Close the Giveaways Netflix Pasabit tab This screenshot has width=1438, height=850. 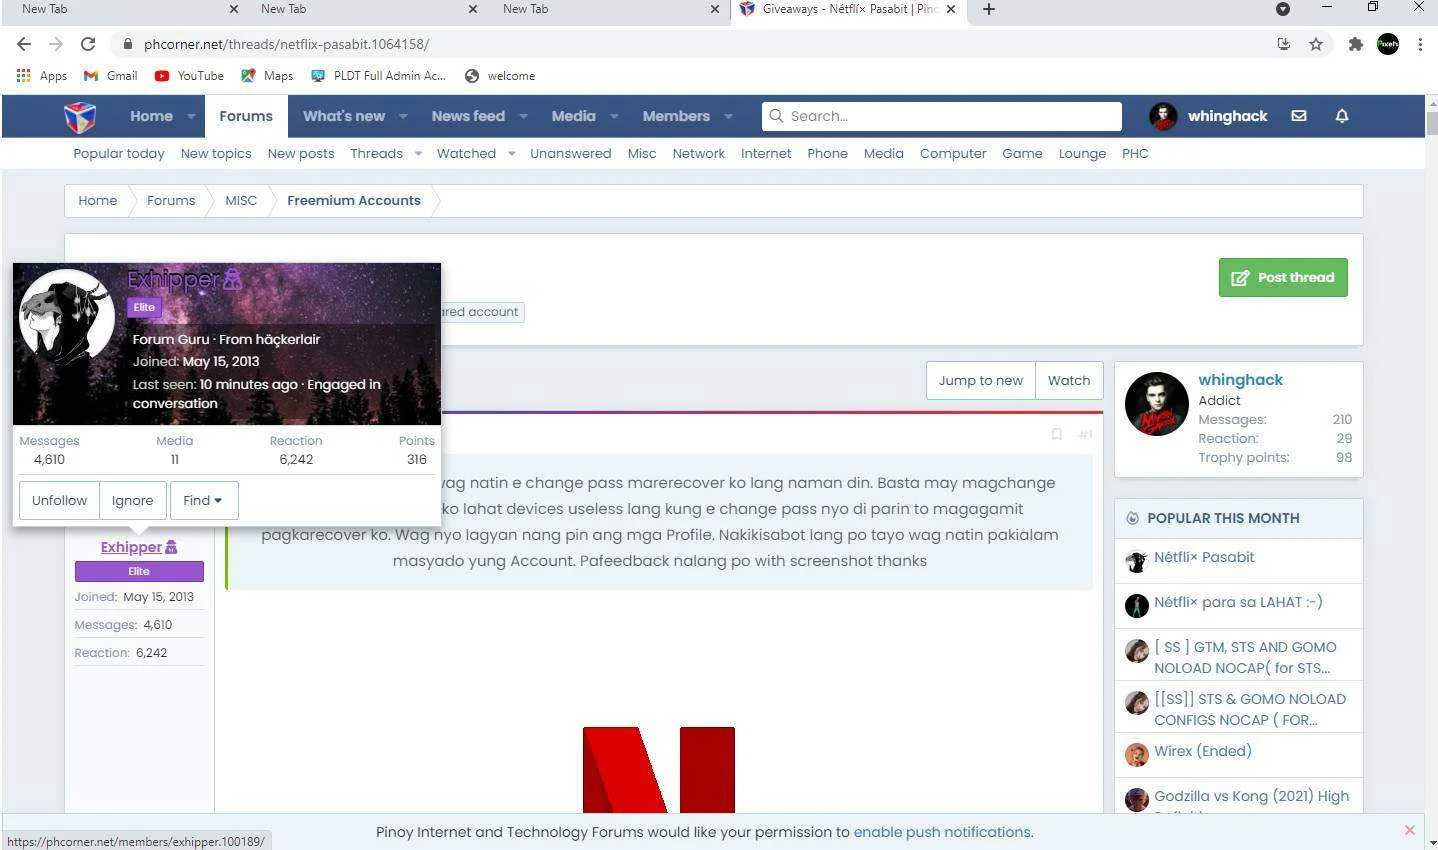951,9
